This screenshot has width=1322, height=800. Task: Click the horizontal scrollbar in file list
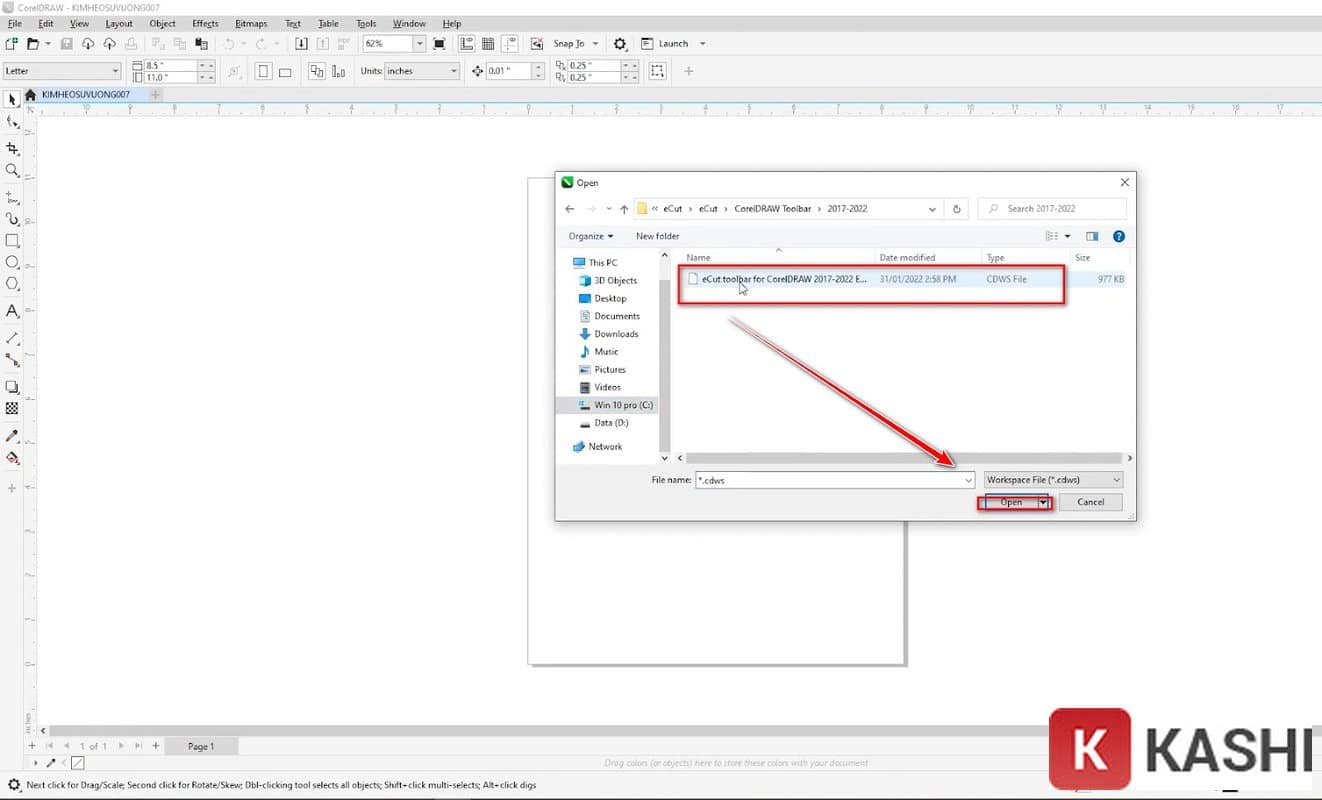(900, 458)
